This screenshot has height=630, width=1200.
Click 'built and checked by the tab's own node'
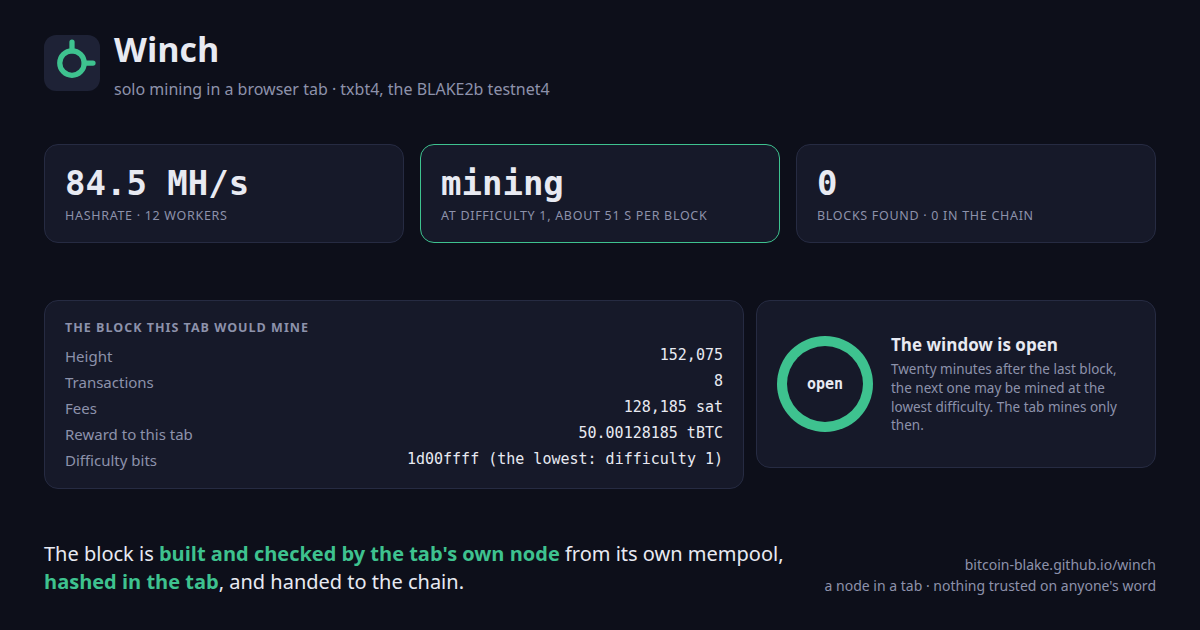point(359,553)
